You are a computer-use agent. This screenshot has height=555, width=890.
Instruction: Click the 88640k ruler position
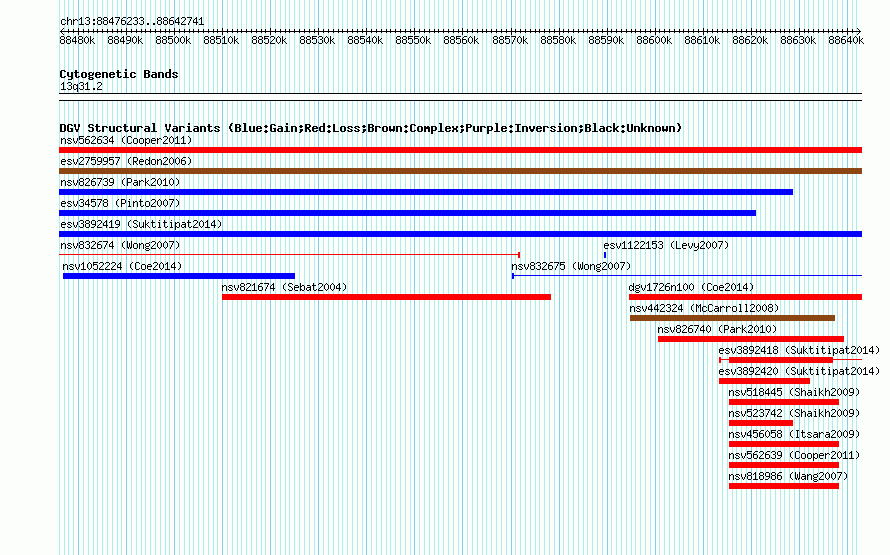point(846,40)
